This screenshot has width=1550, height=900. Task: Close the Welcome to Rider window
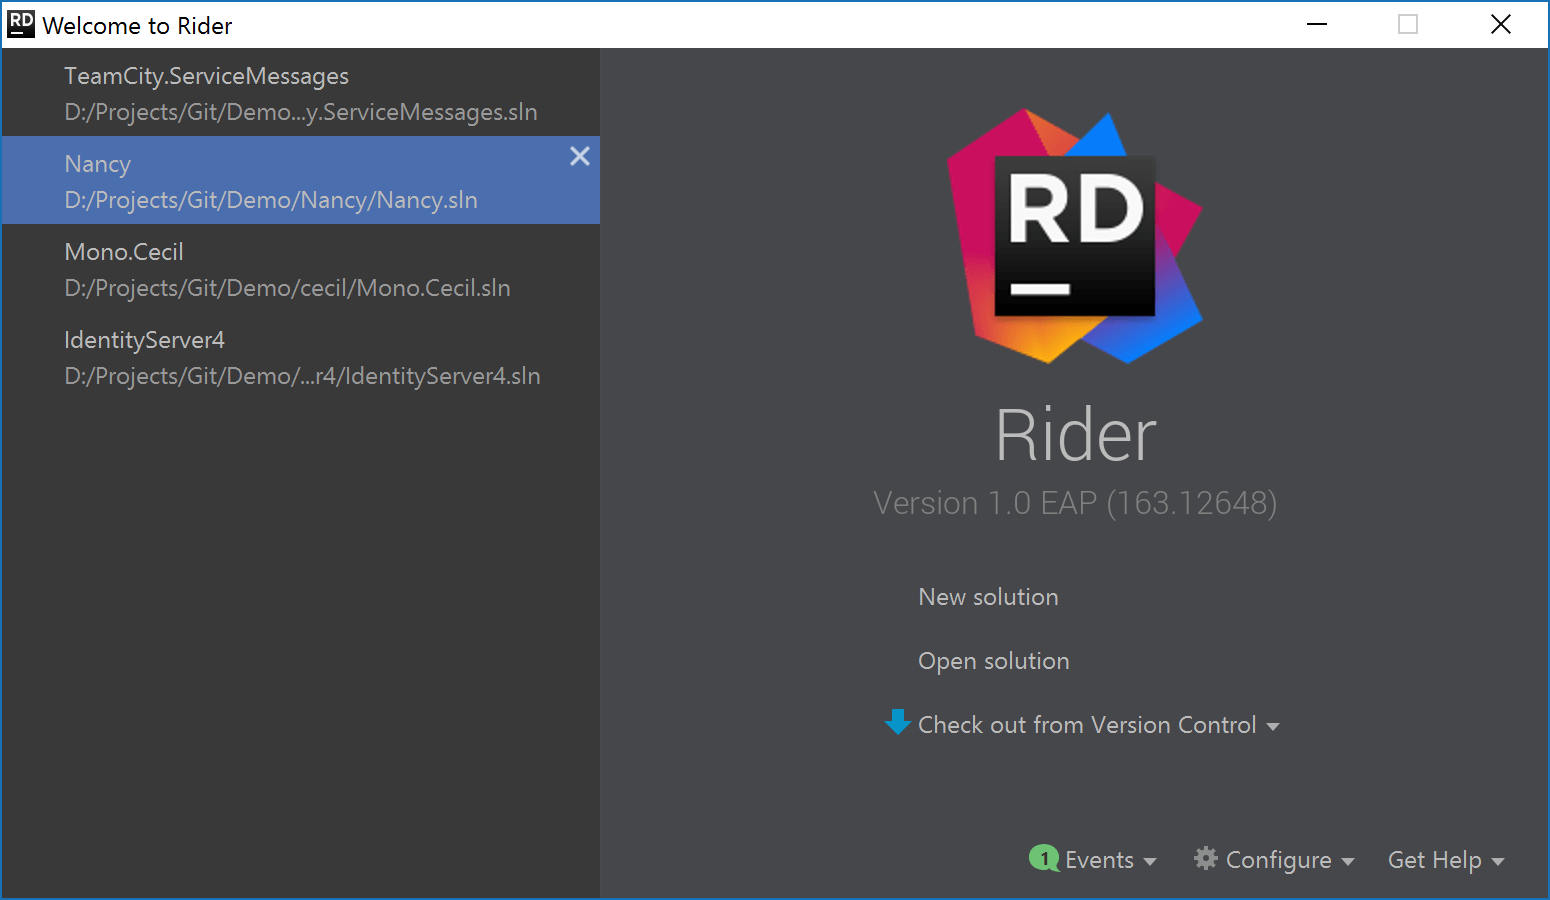[x=1501, y=24]
